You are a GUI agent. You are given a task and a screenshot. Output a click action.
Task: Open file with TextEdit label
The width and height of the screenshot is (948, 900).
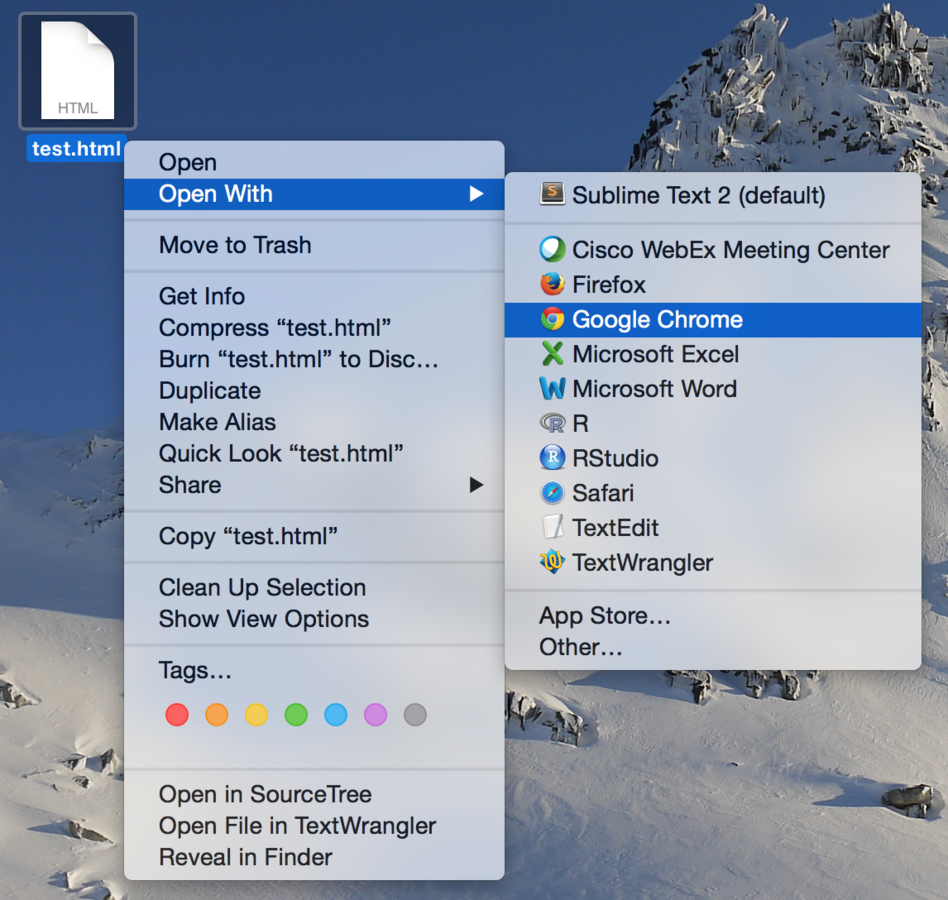coord(615,528)
